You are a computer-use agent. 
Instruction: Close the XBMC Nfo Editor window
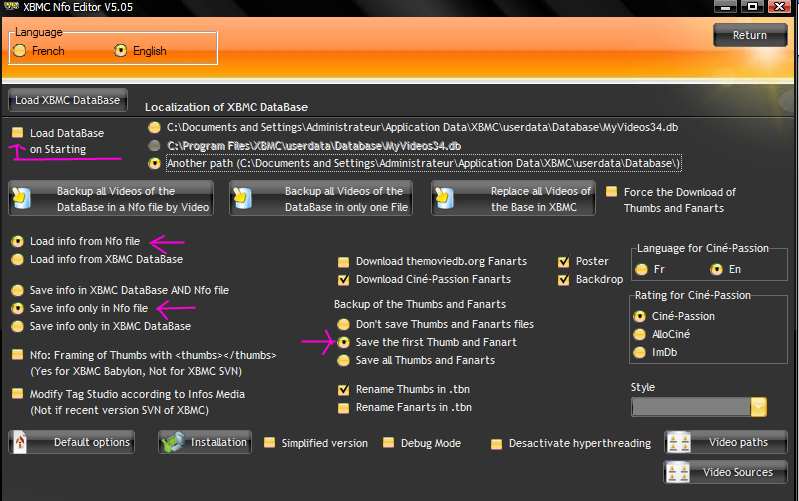779,7
